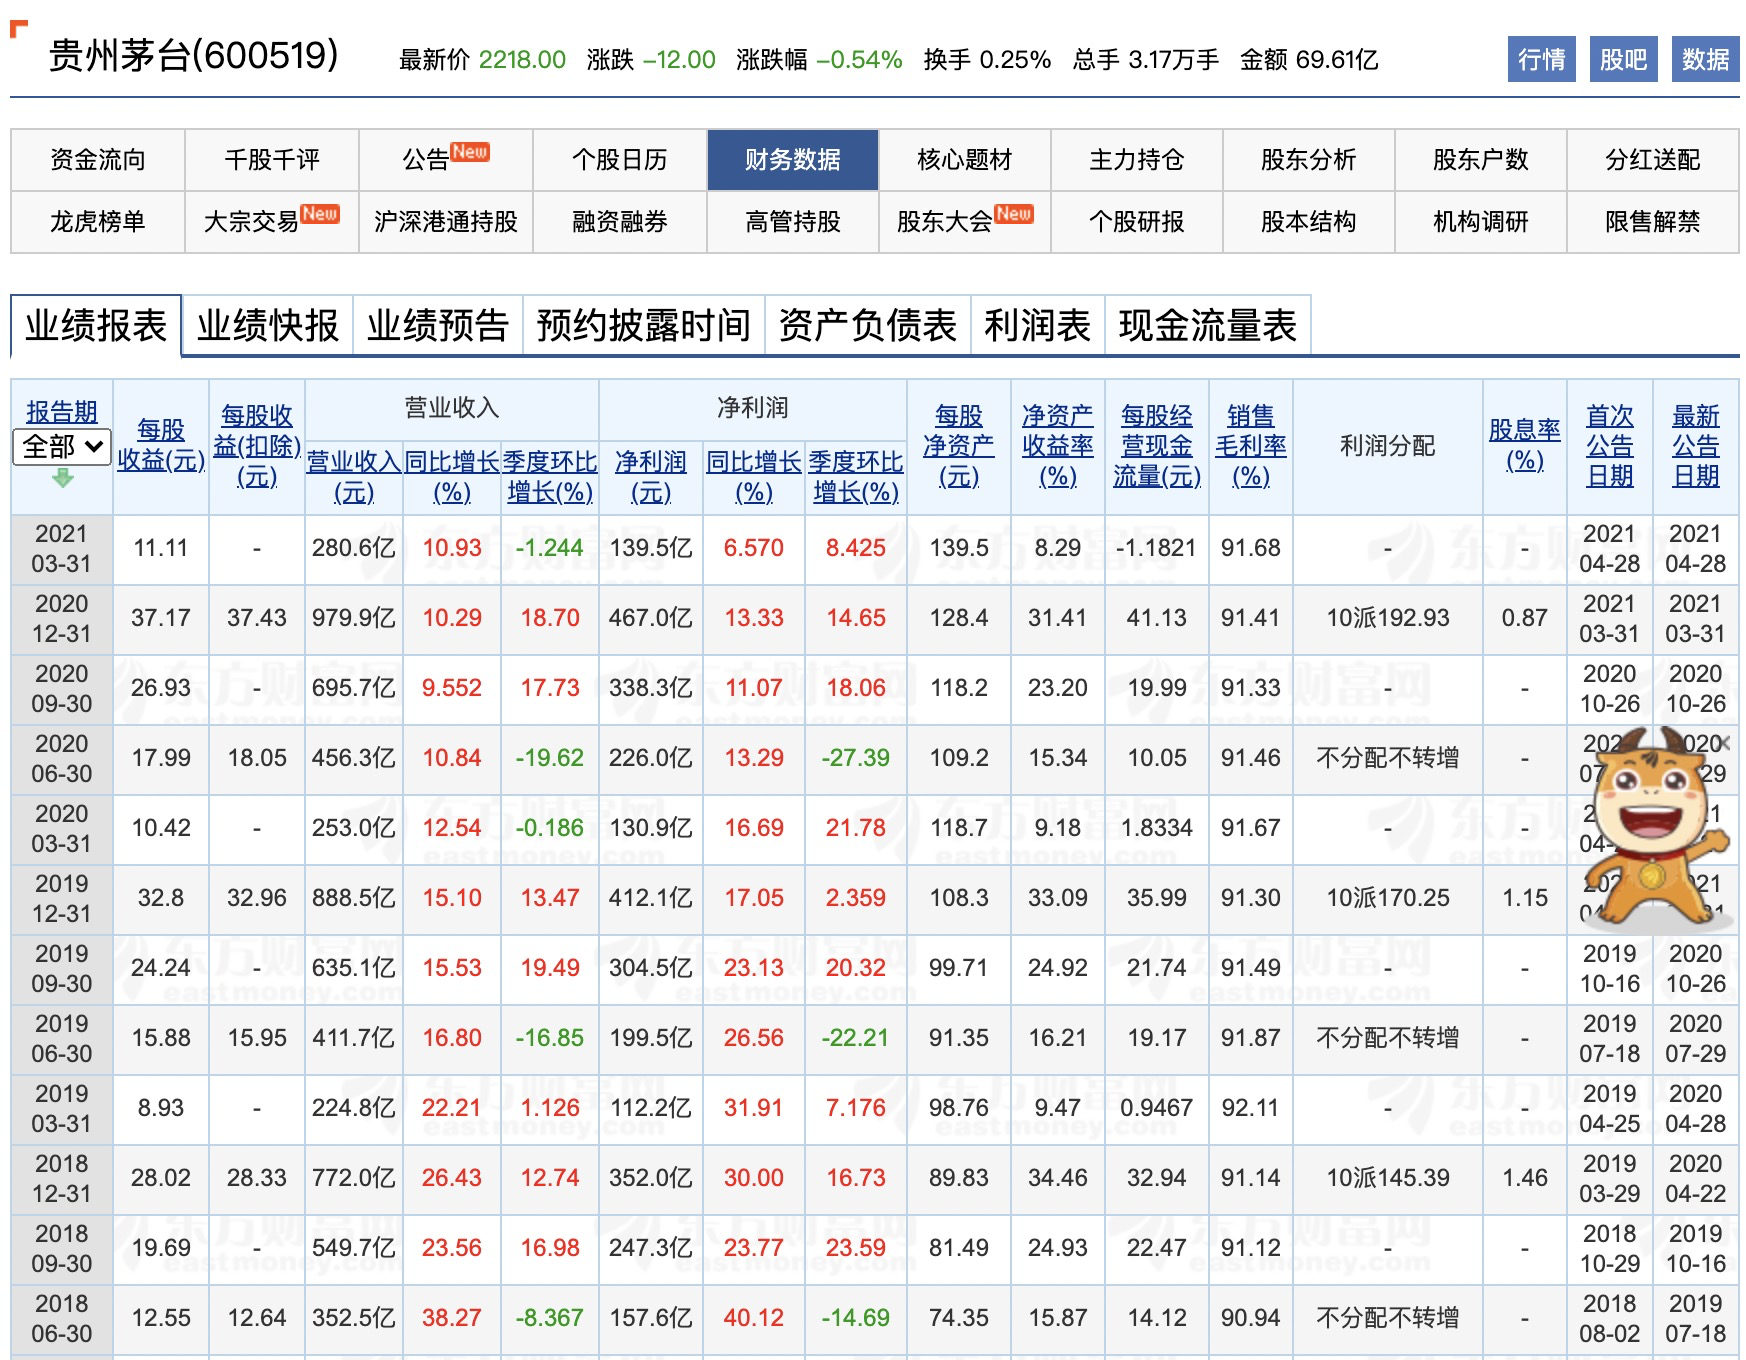
Task: Sort by 净利润(元) column header
Action: click(x=651, y=477)
